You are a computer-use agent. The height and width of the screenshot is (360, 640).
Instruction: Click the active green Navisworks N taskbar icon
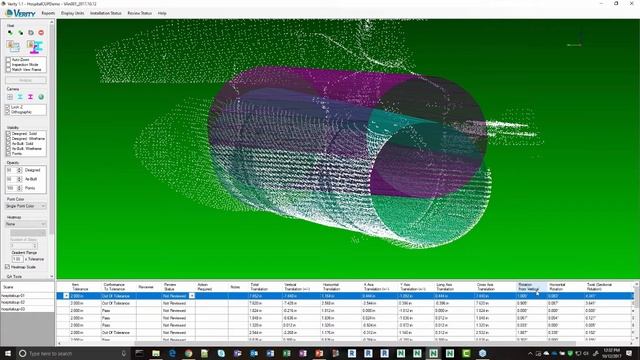tap(433, 353)
